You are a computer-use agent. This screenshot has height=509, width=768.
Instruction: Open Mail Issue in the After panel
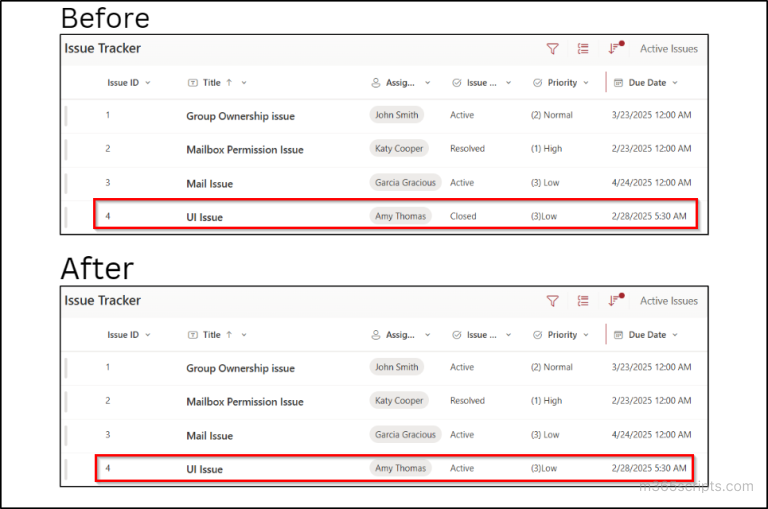click(210, 436)
